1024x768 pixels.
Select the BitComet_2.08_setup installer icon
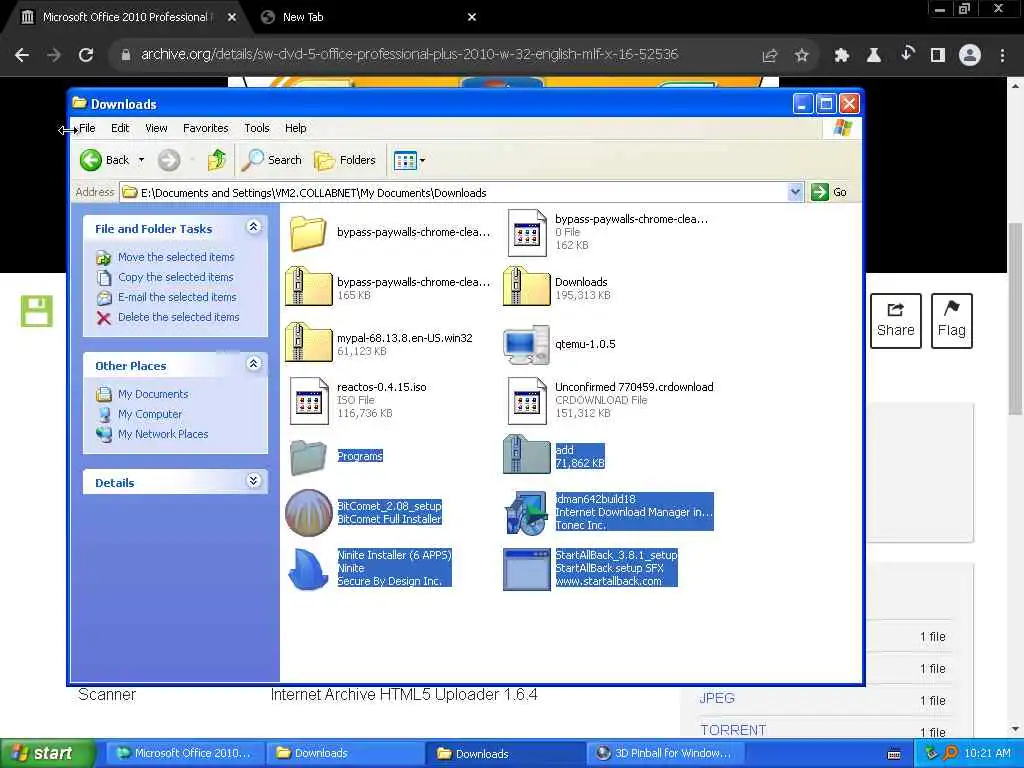(308, 513)
